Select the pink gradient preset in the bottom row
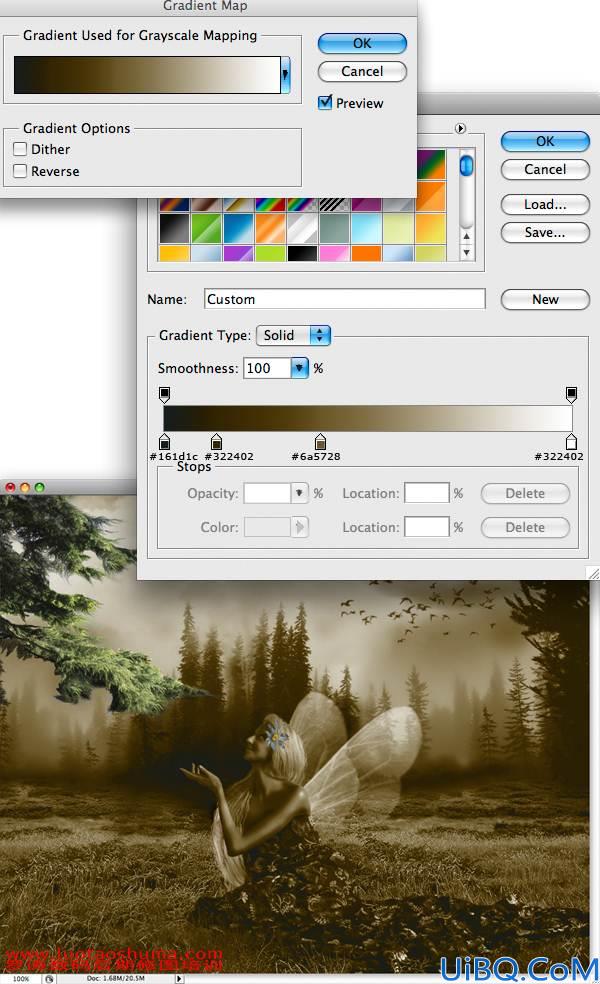The image size is (600, 984). coord(335,254)
